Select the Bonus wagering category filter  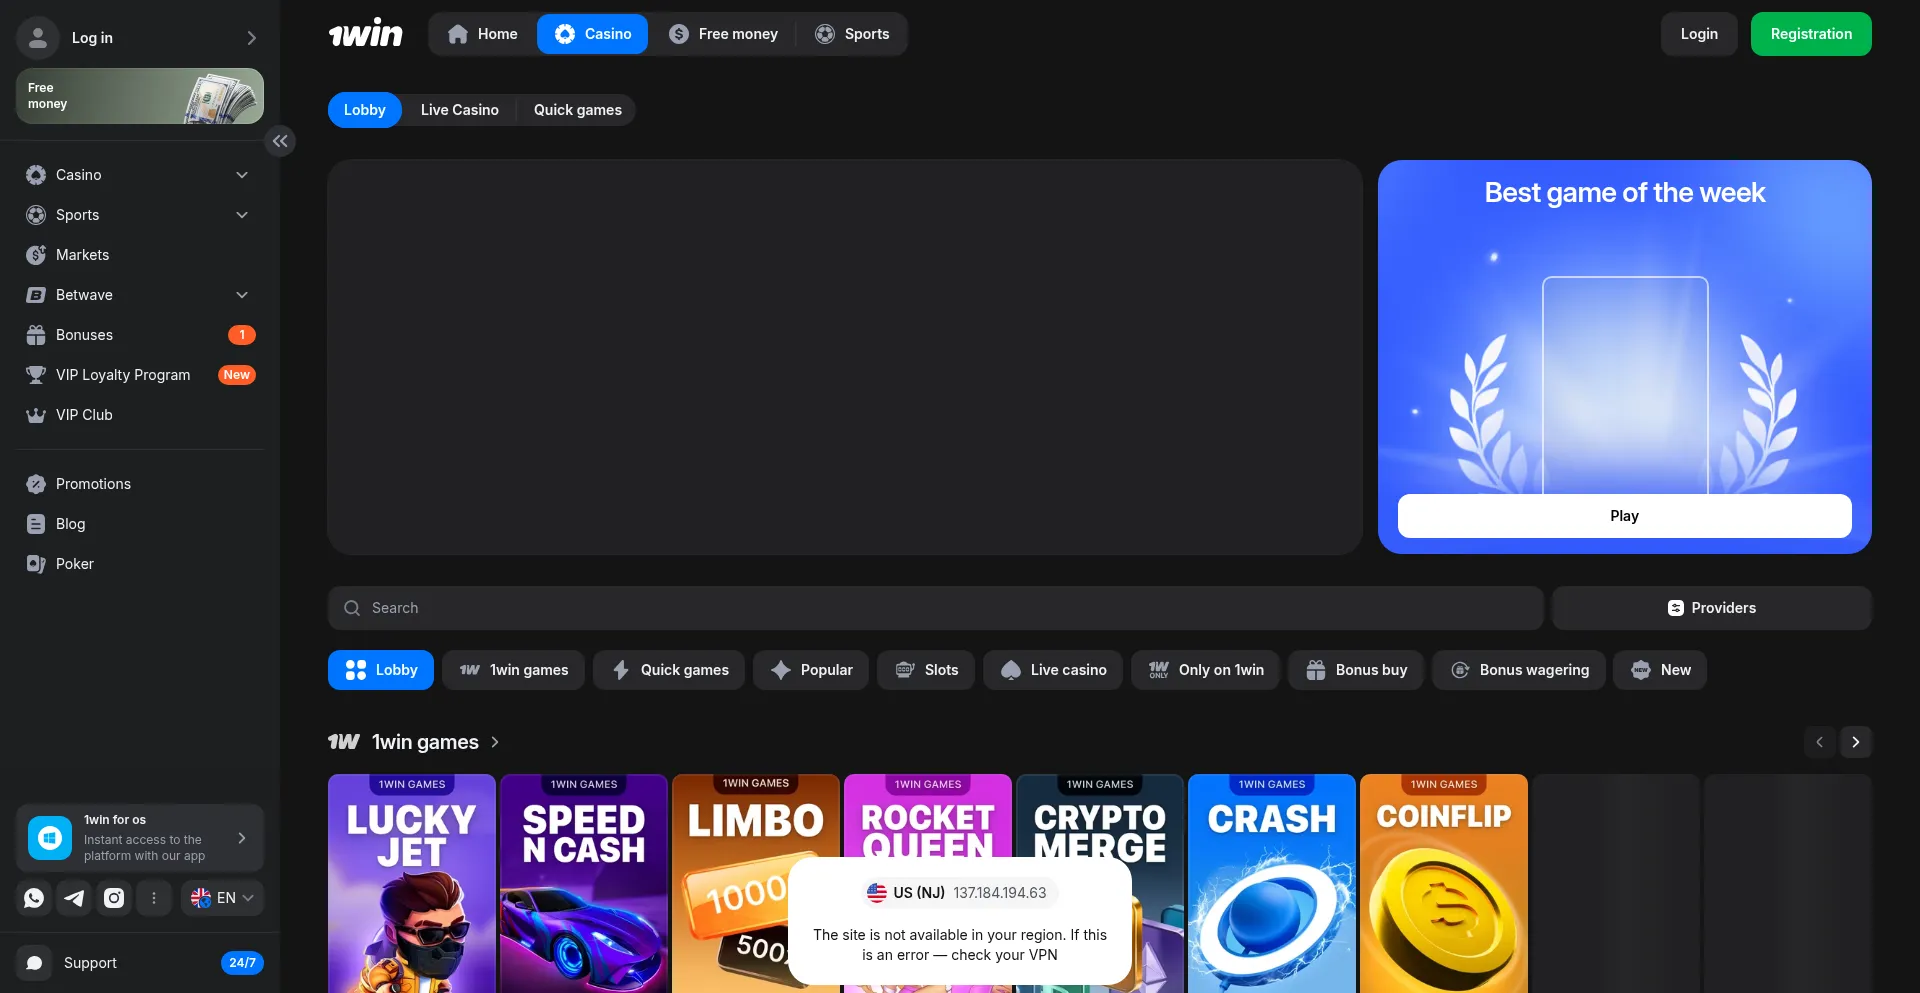tap(1519, 670)
